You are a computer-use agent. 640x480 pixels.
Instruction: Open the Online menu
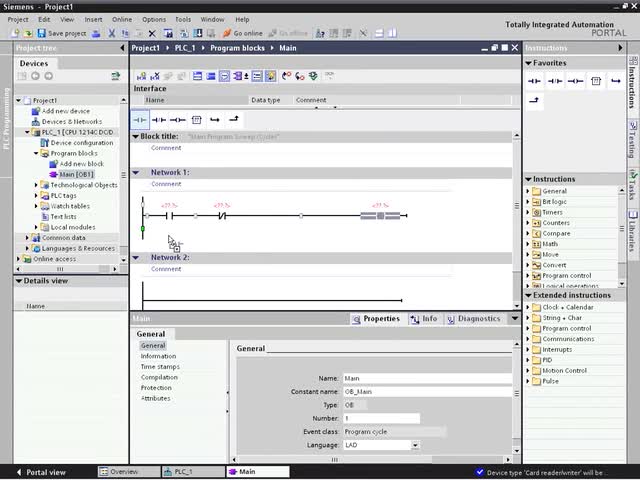(122, 19)
